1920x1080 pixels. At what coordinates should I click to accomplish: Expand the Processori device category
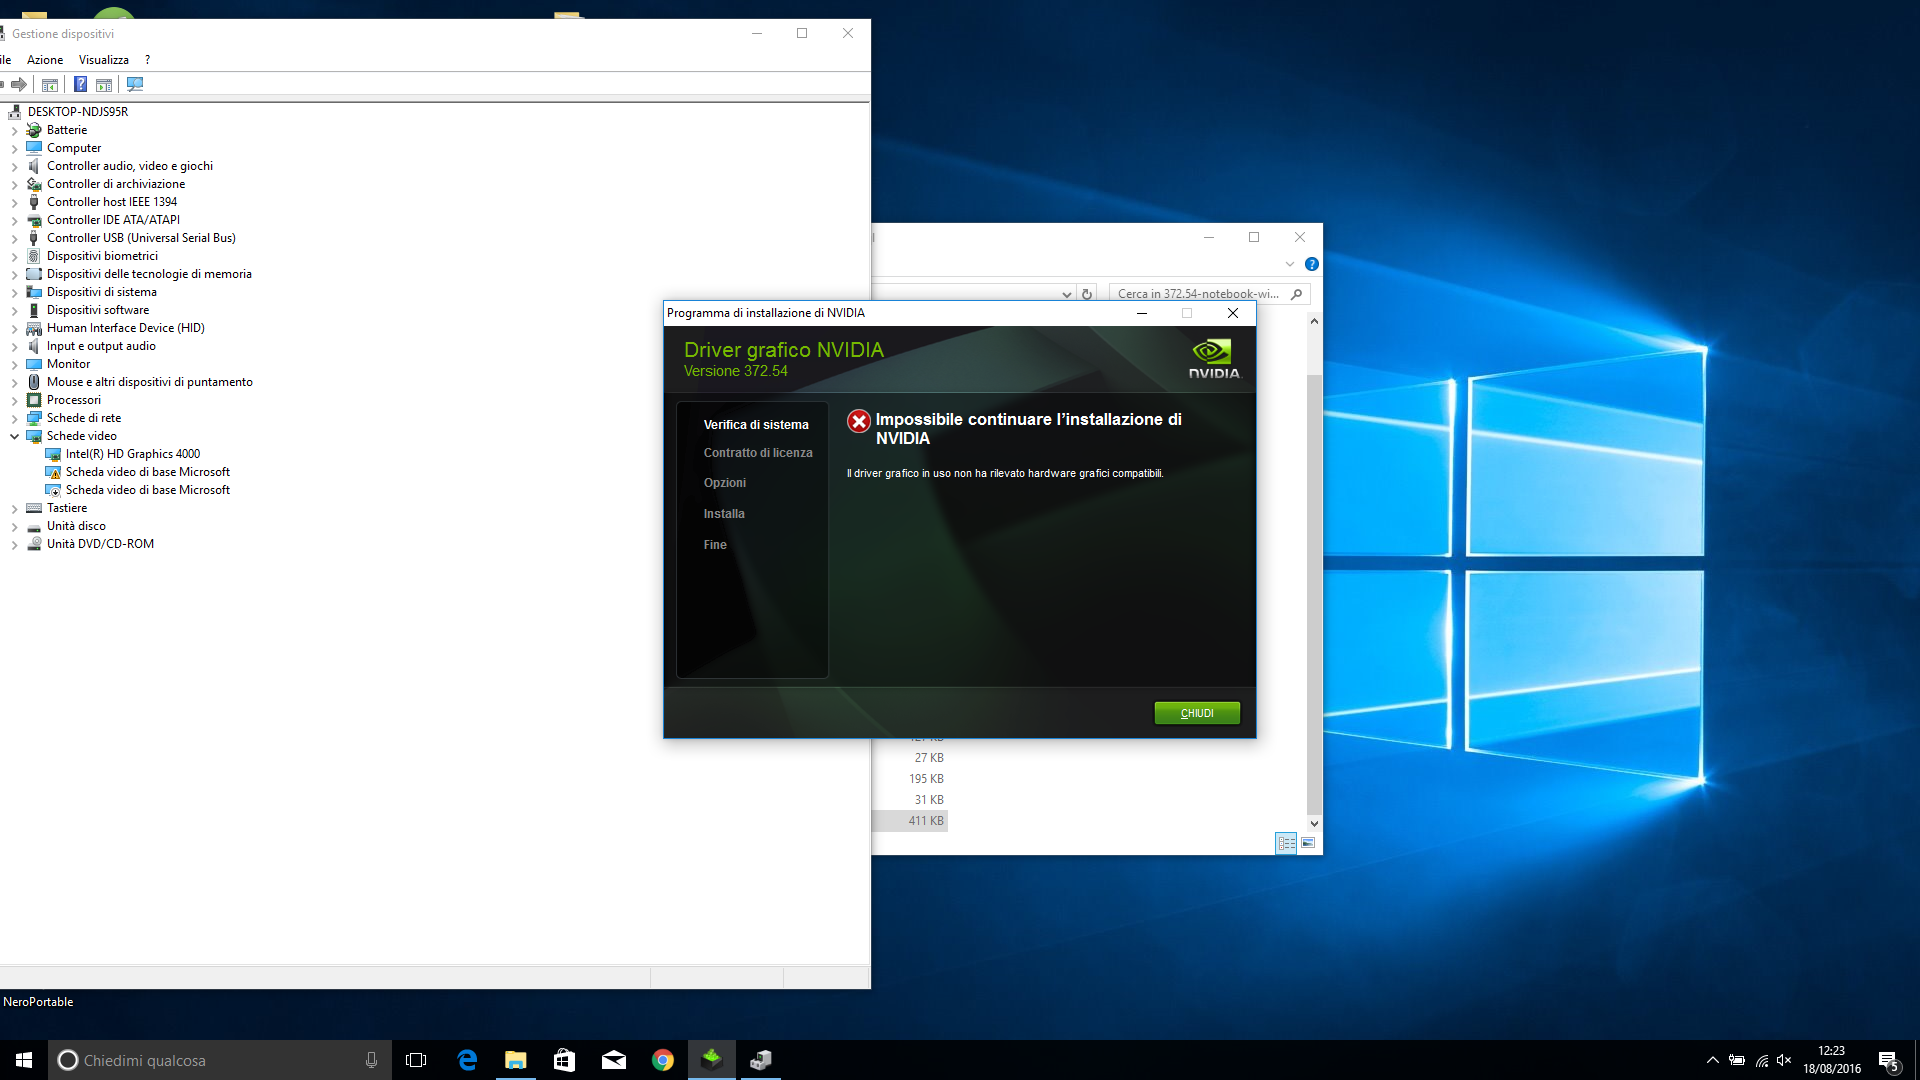pyautogui.click(x=14, y=400)
